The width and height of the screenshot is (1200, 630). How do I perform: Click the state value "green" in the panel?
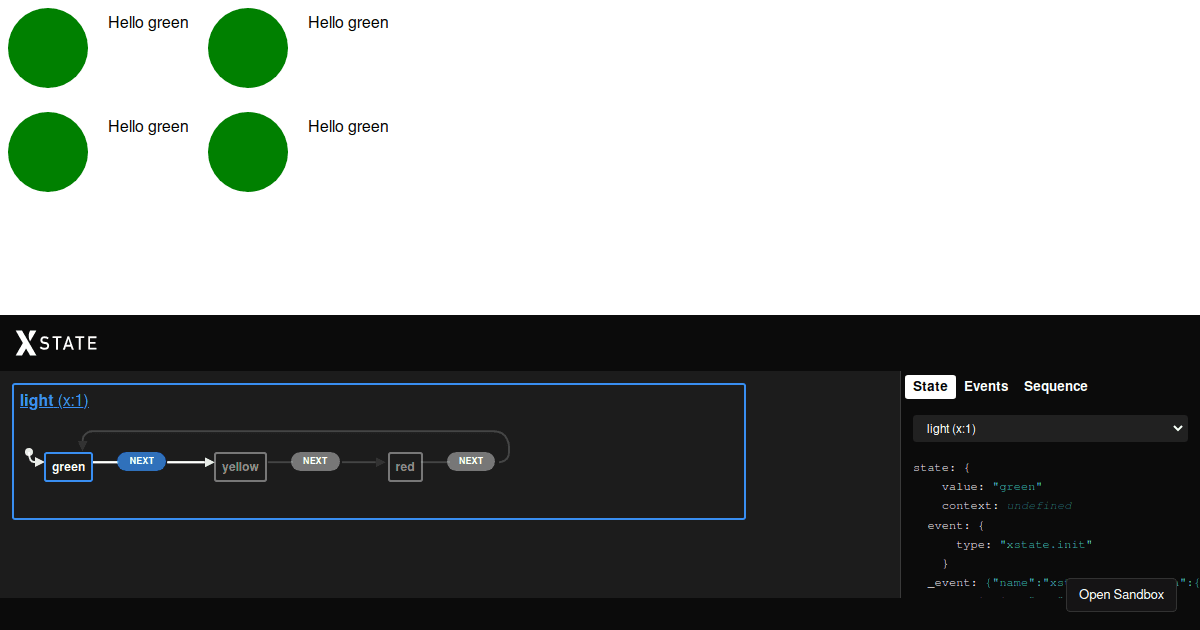1017,487
